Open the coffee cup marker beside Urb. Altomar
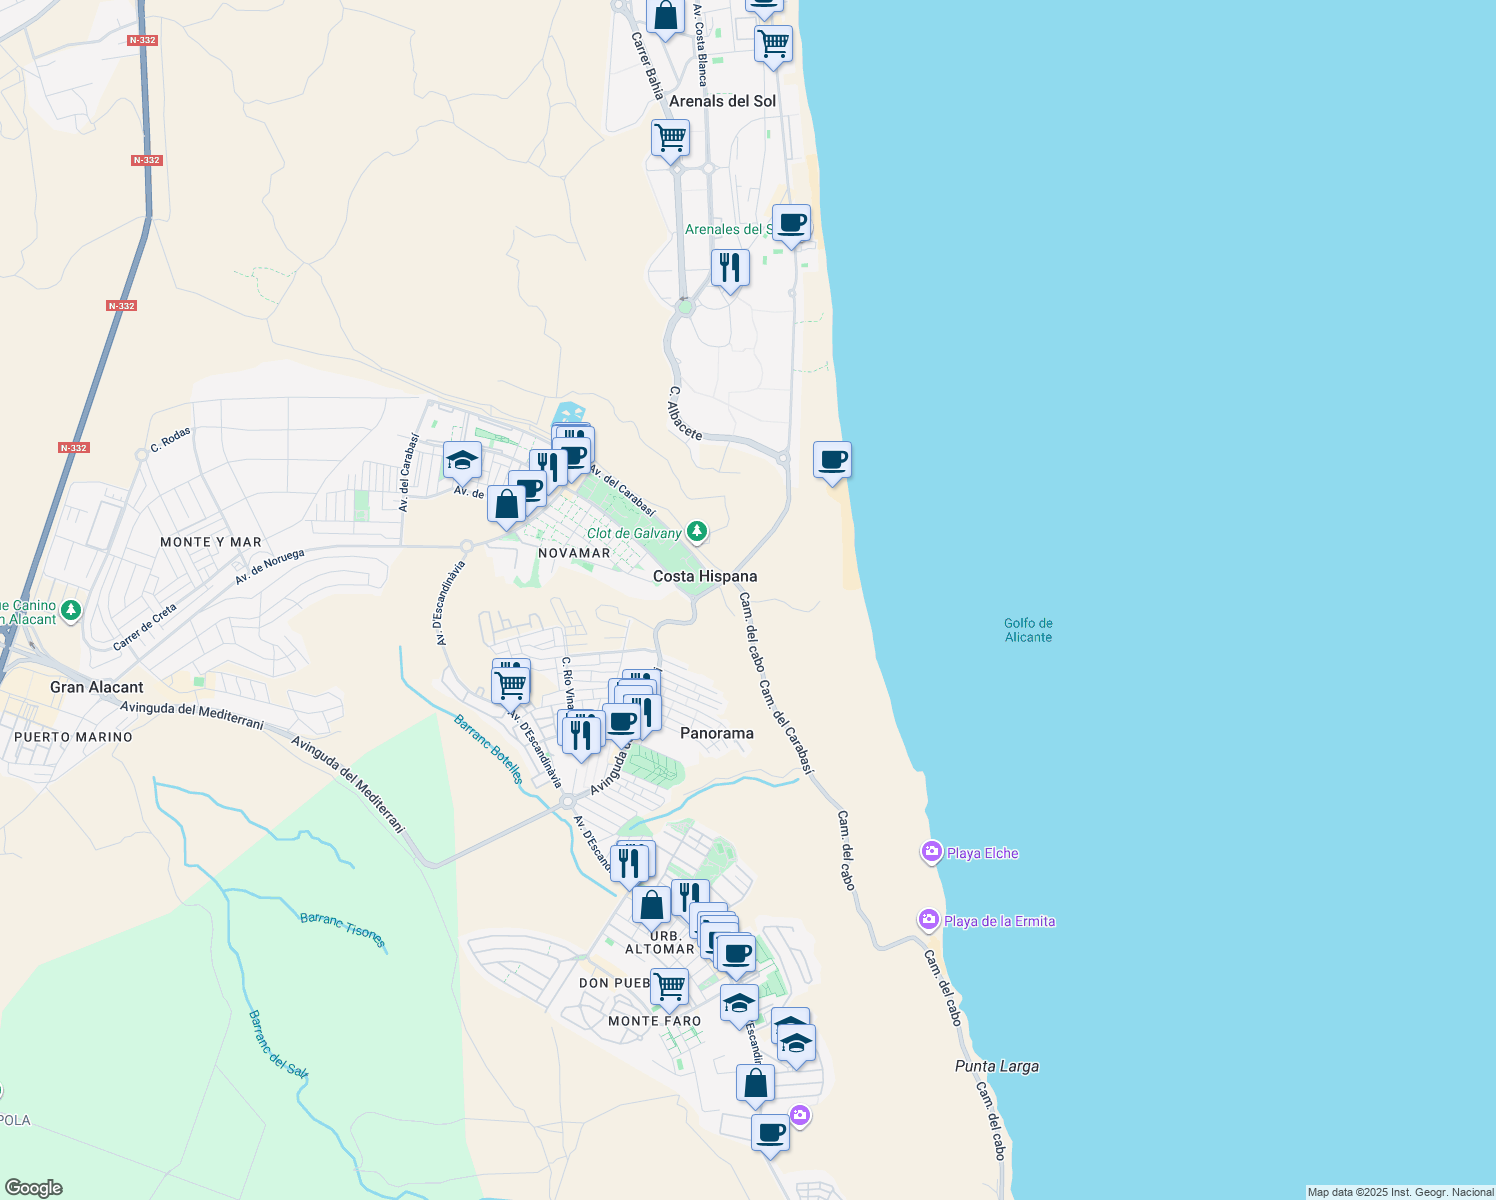 tap(737, 951)
